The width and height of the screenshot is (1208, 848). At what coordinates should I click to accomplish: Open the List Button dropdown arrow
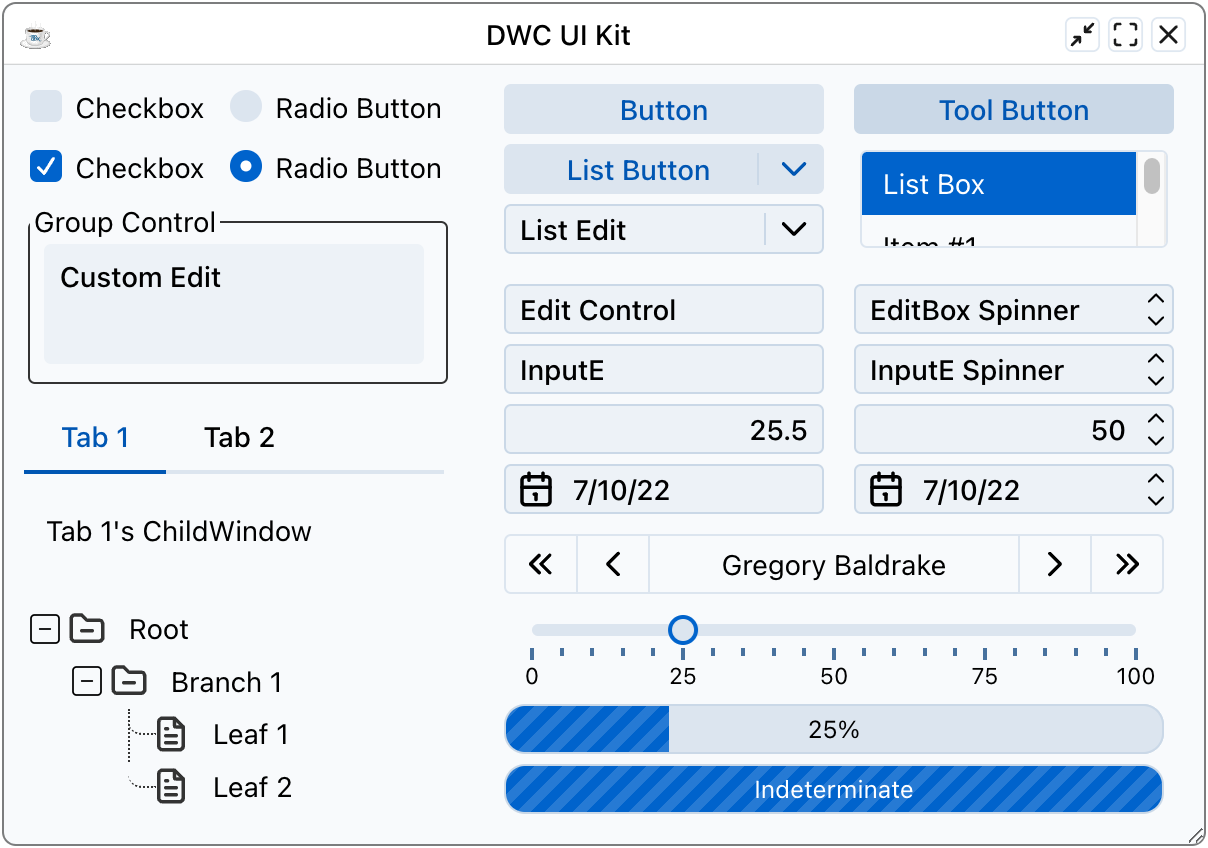(x=793, y=170)
